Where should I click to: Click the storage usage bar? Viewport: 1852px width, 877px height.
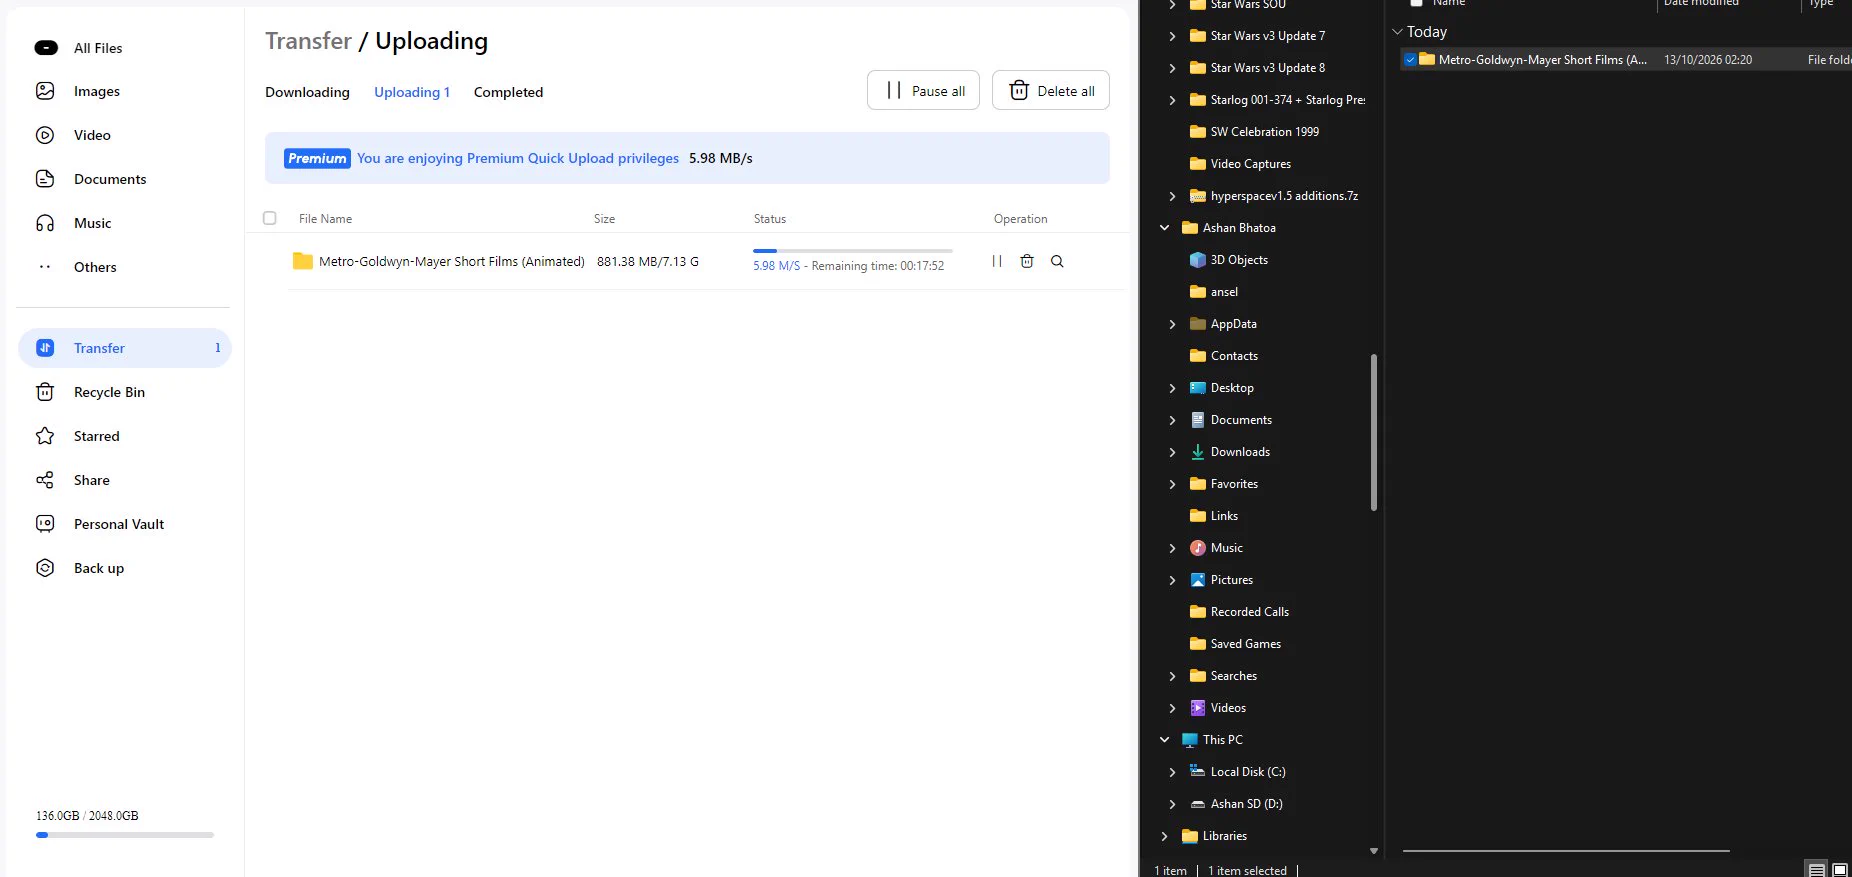click(125, 835)
